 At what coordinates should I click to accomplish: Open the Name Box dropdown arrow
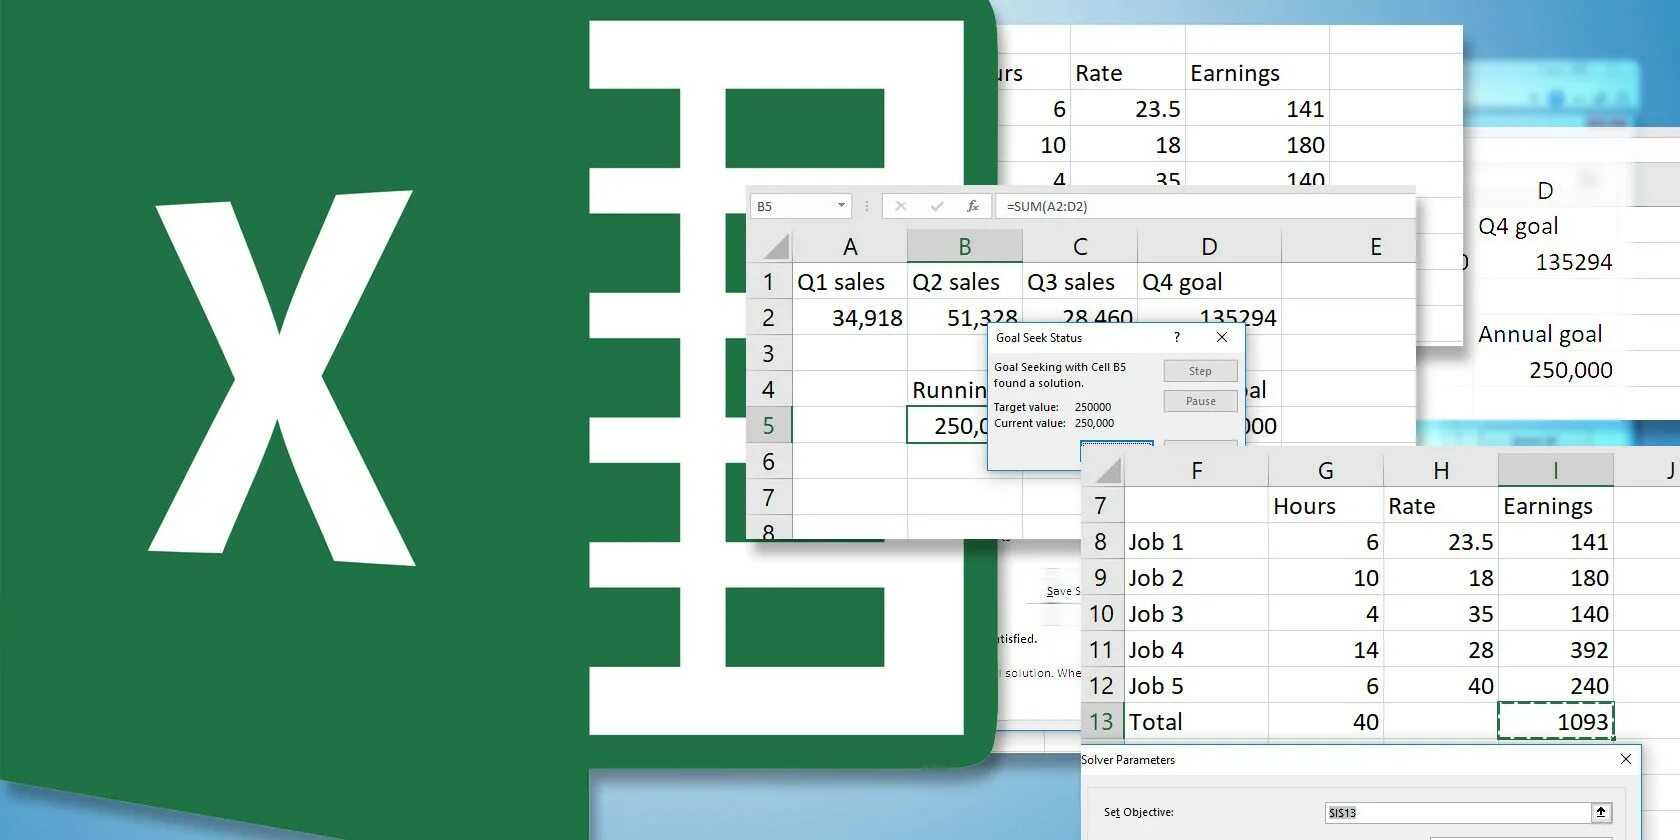pos(841,206)
